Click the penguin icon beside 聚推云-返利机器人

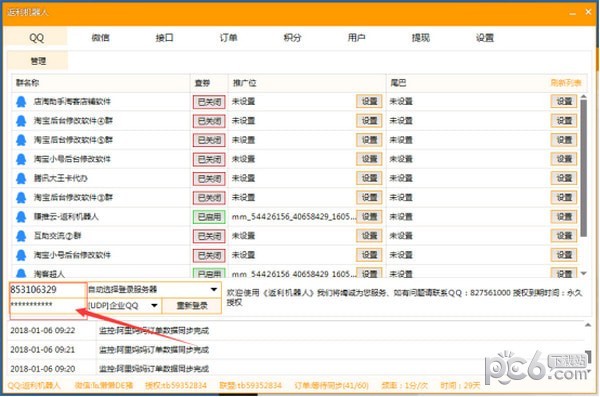[21, 217]
